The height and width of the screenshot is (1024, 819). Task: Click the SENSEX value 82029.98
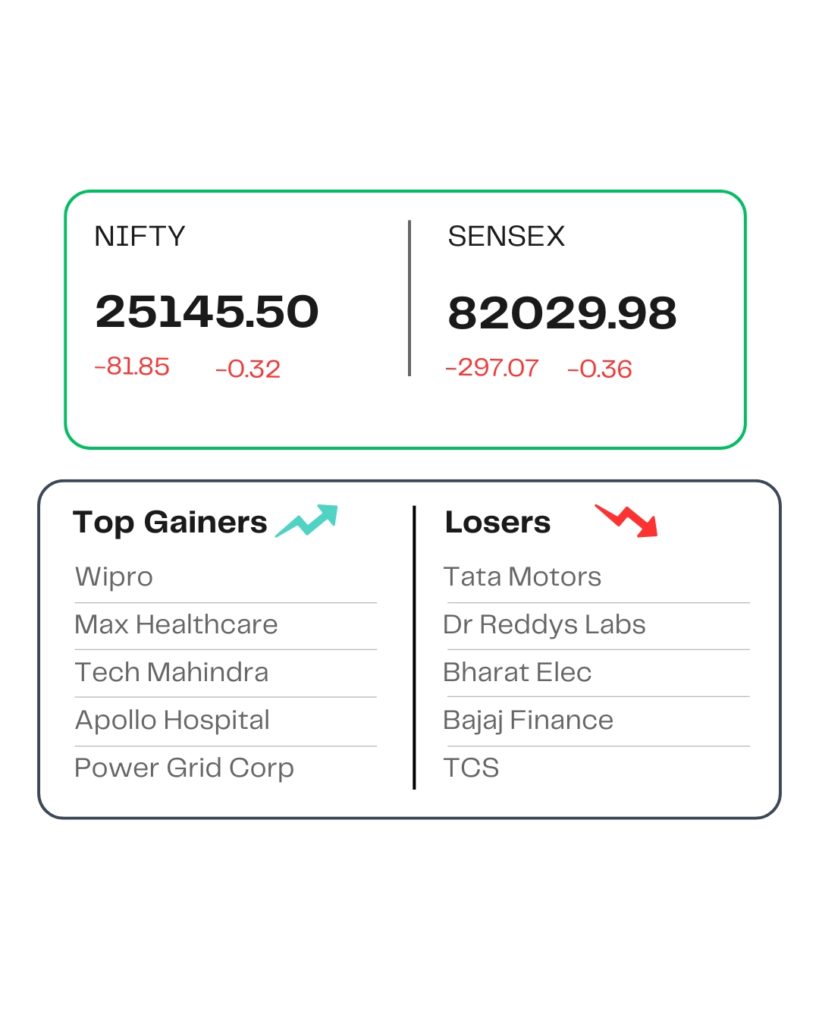pos(562,313)
